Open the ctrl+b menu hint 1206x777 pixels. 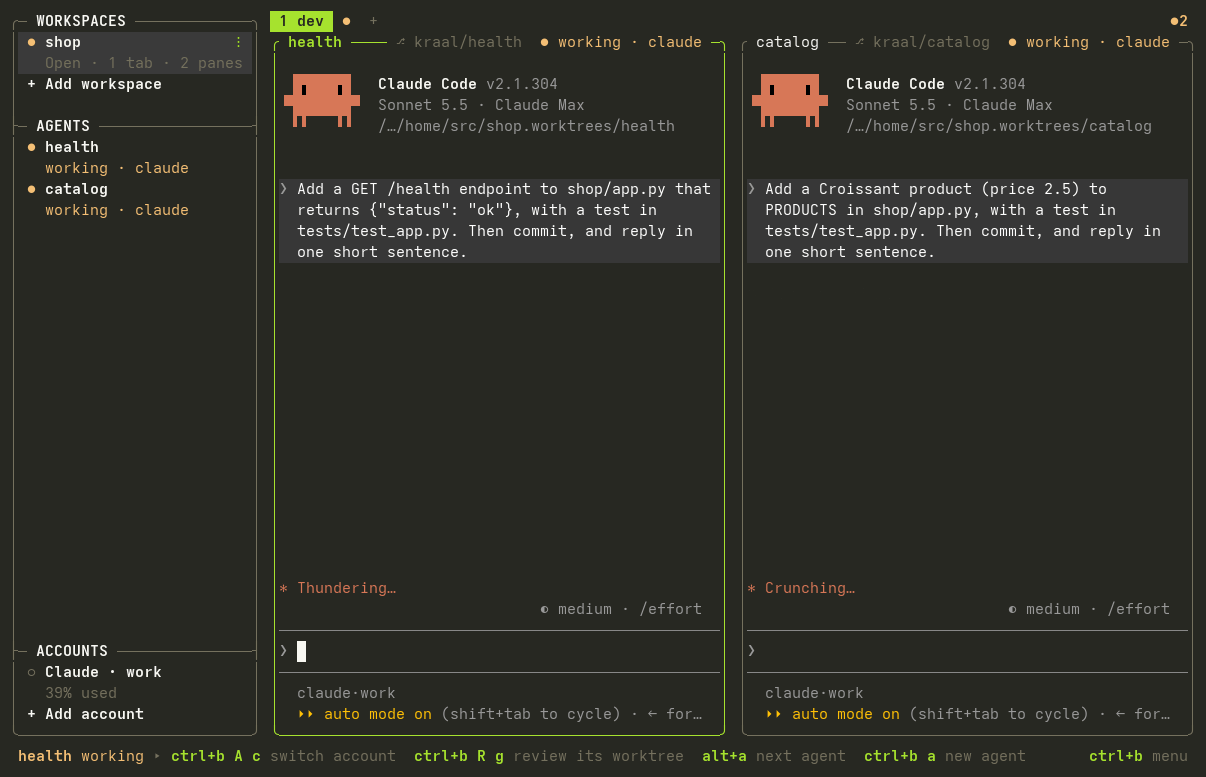[x=1139, y=756]
